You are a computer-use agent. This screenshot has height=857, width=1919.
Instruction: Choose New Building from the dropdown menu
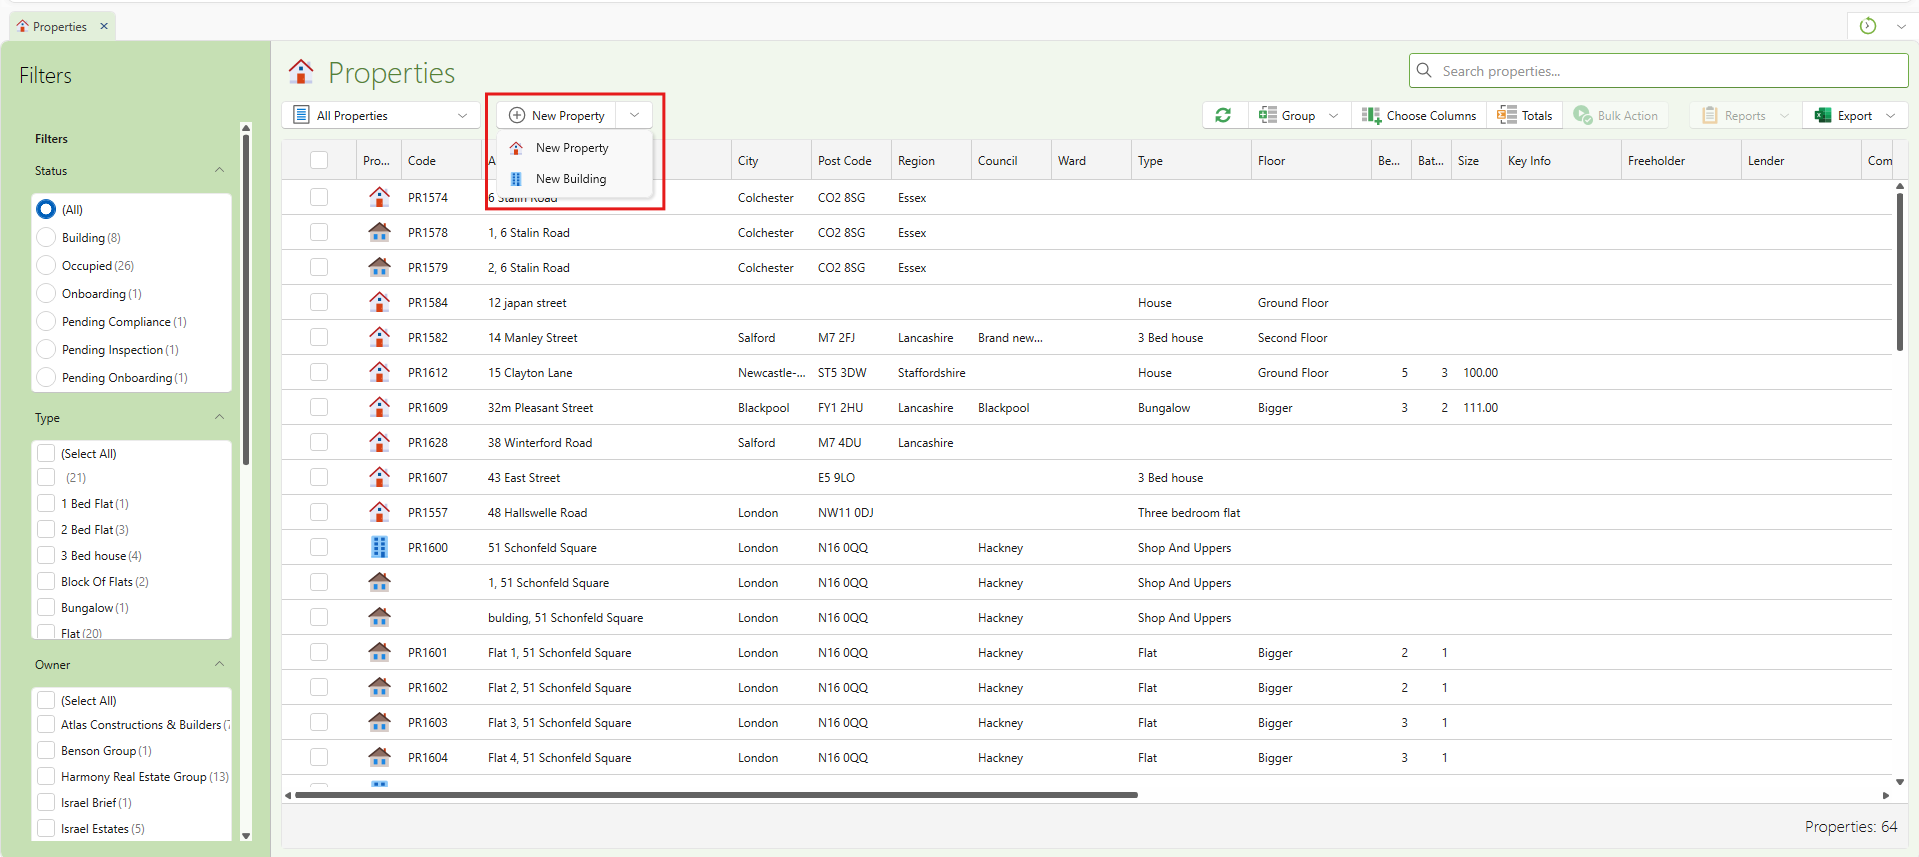tap(570, 179)
